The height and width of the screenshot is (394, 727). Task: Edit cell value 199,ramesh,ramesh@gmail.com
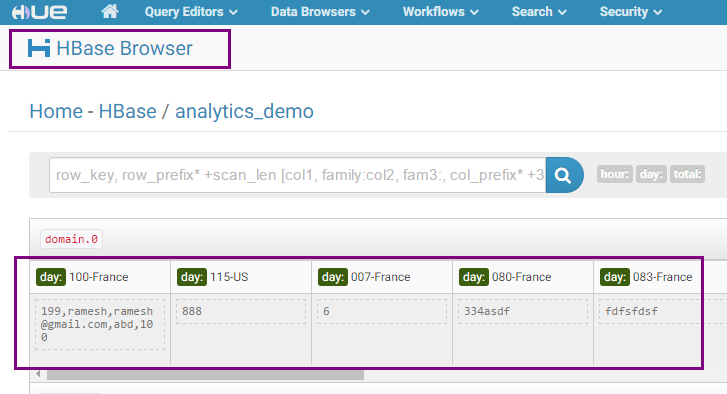point(100,324)
